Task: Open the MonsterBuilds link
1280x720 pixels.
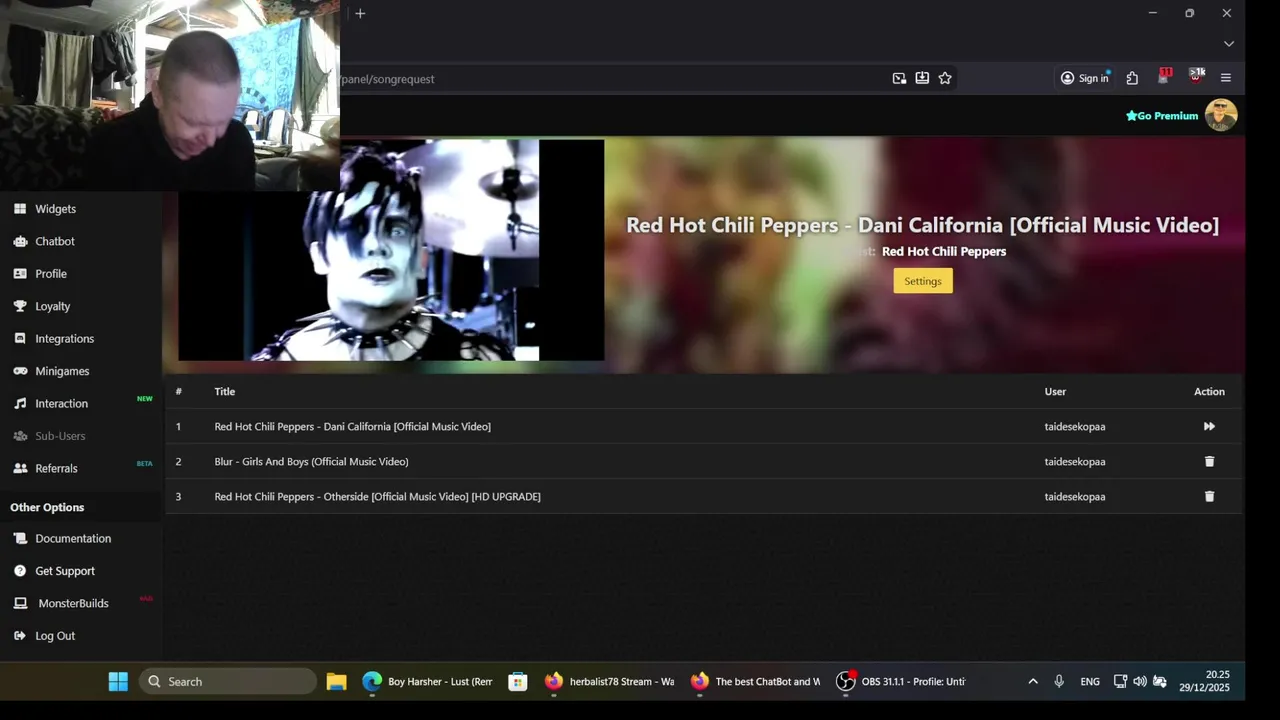Action: tap(73, 603)
